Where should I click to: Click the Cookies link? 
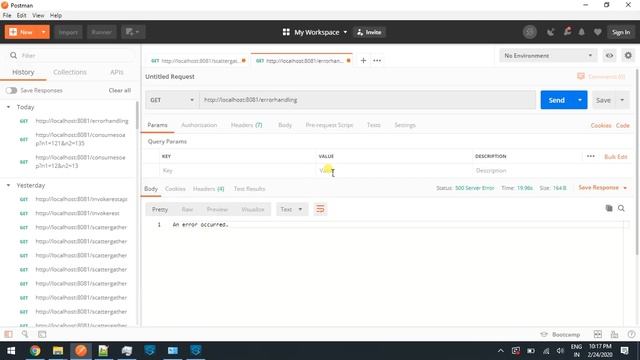point(601,125)
